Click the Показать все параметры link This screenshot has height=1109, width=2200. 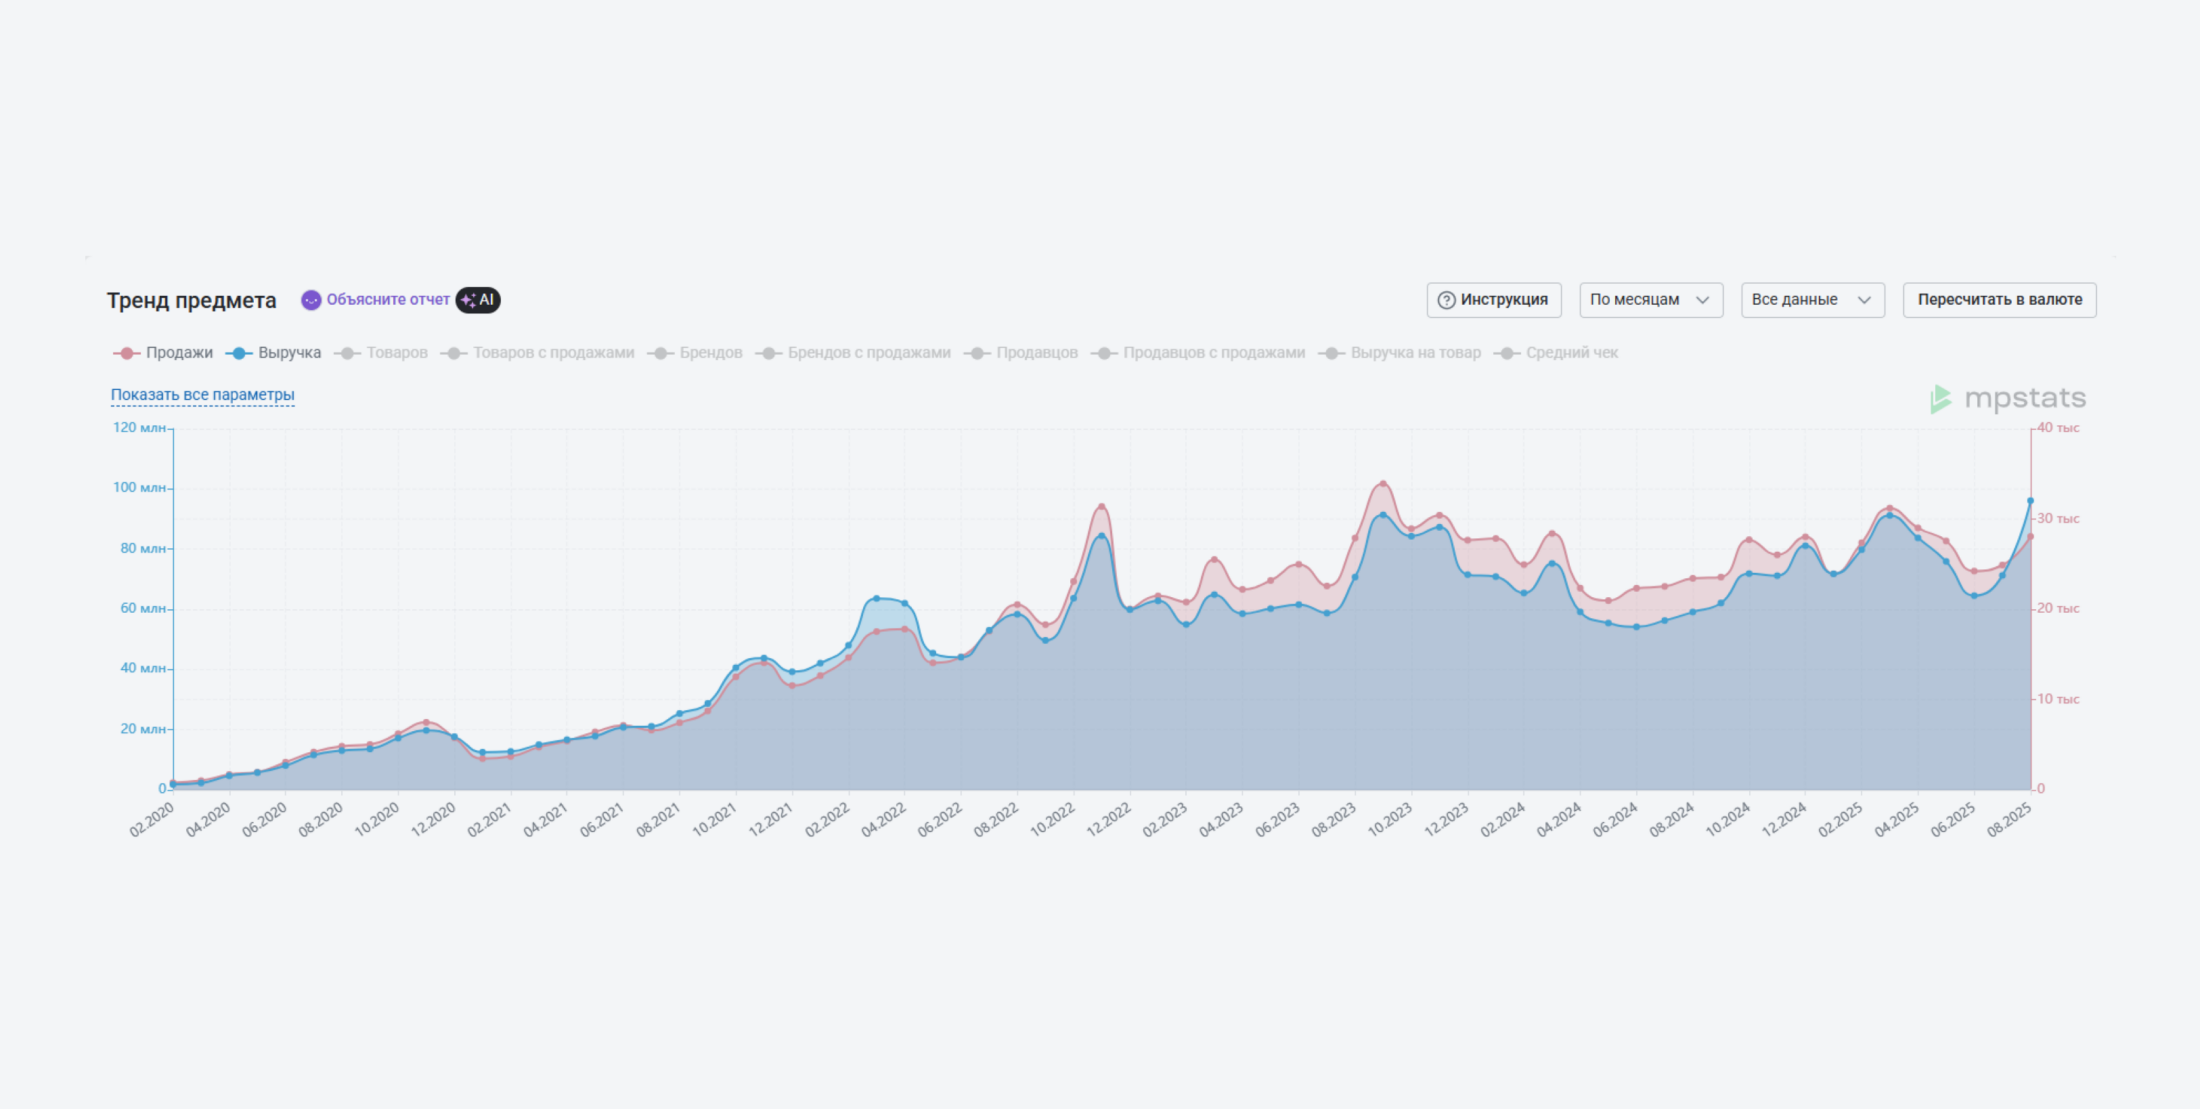[x=202, y=395]
